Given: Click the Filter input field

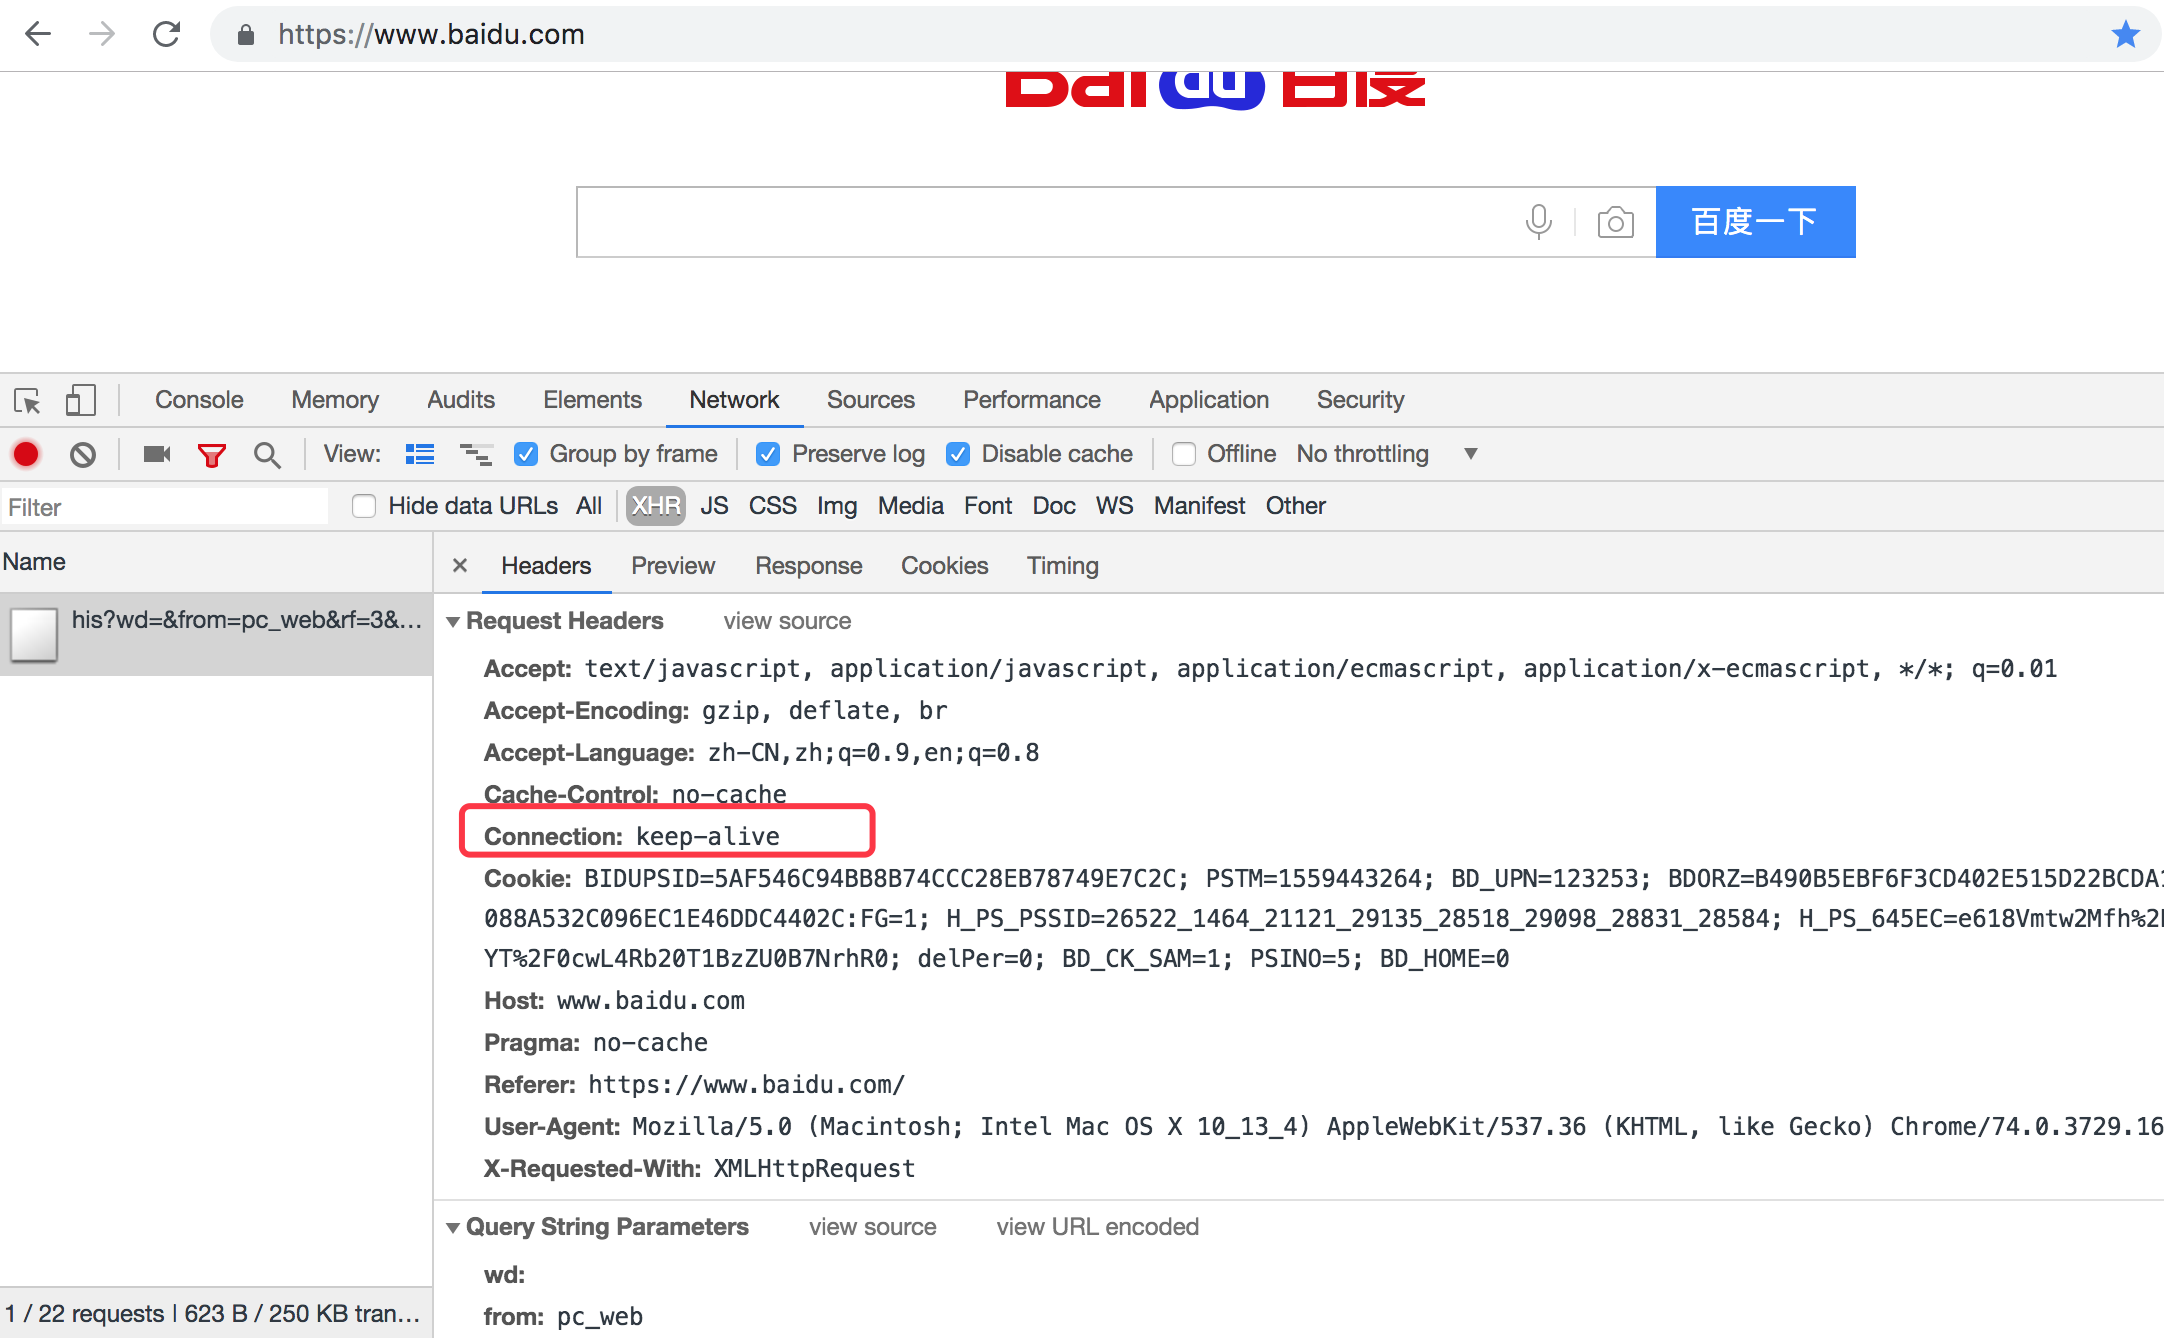Looking at the screenshot, I should point(165,507).
